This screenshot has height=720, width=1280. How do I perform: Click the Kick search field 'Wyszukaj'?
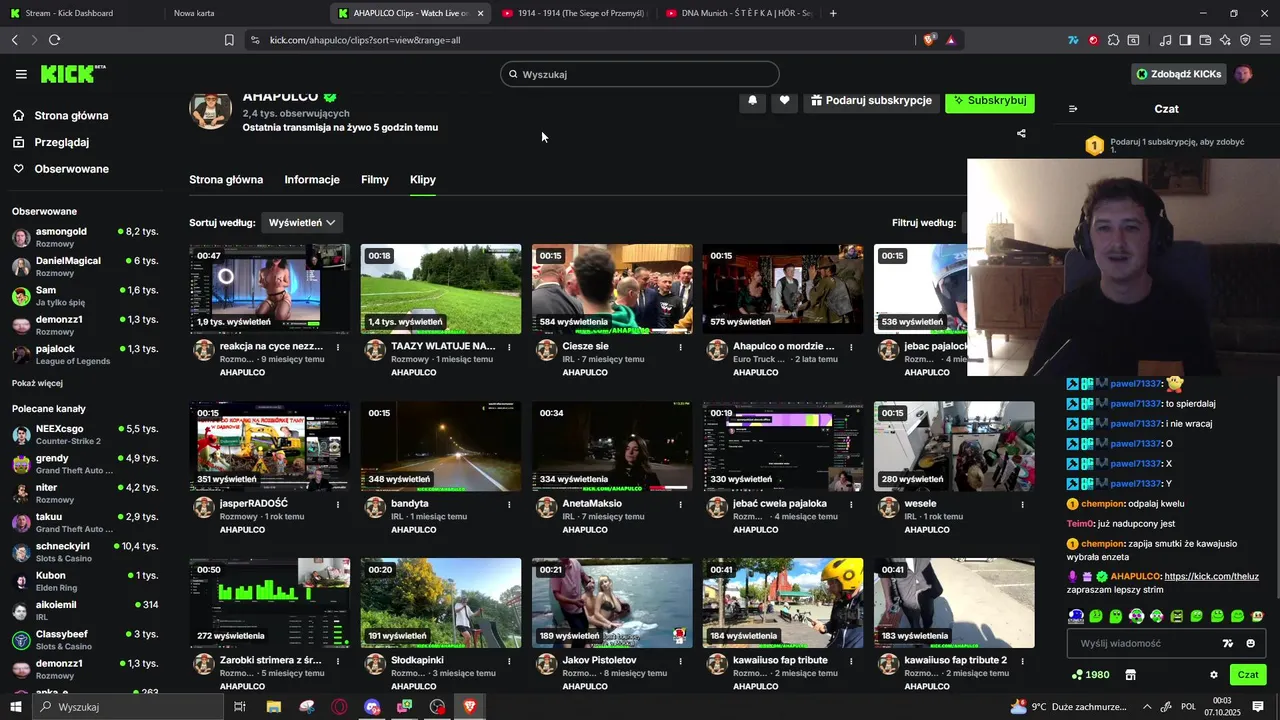coord(640,74)
